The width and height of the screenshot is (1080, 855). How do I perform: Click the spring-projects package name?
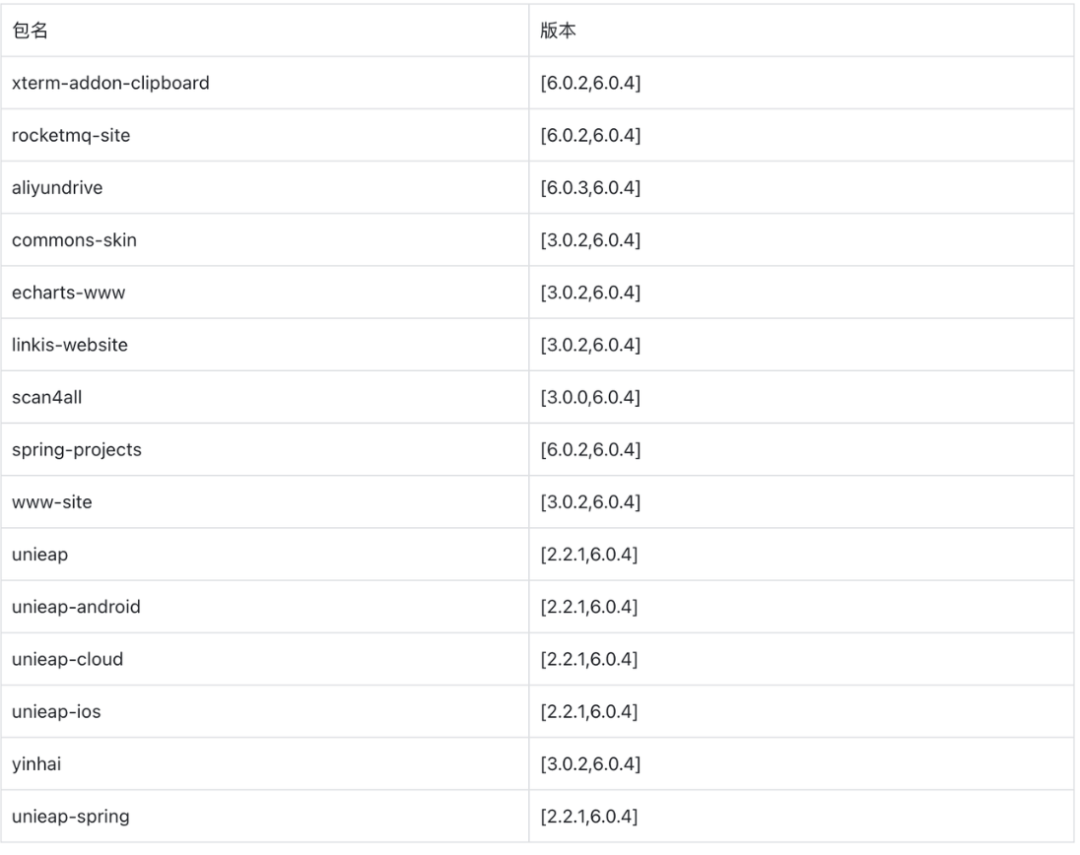[76, 450]
